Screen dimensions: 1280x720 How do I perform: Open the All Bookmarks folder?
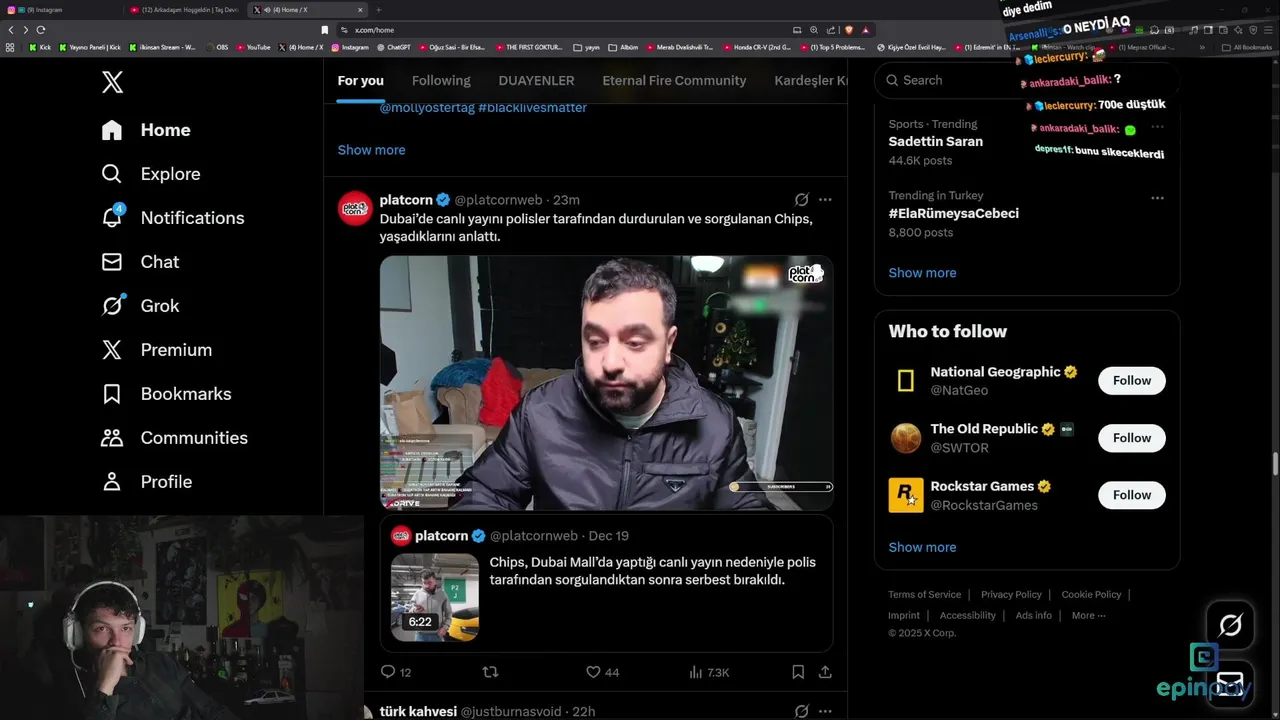1247,47
